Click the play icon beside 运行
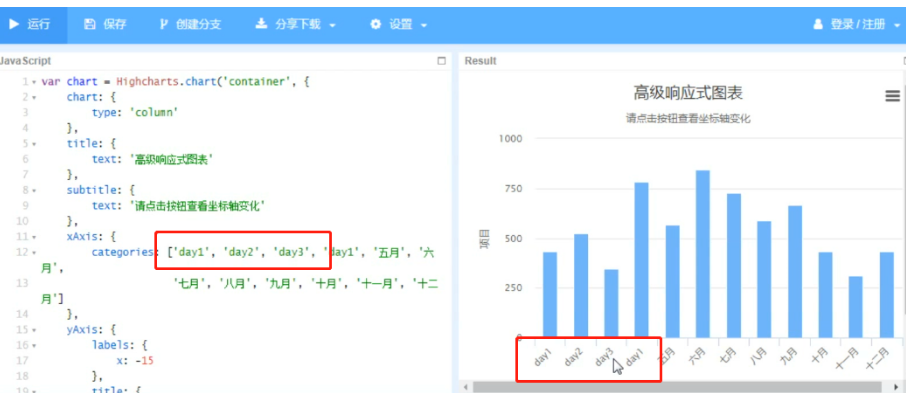The width and height of the screenshot is (906, 393). [13, 24]
